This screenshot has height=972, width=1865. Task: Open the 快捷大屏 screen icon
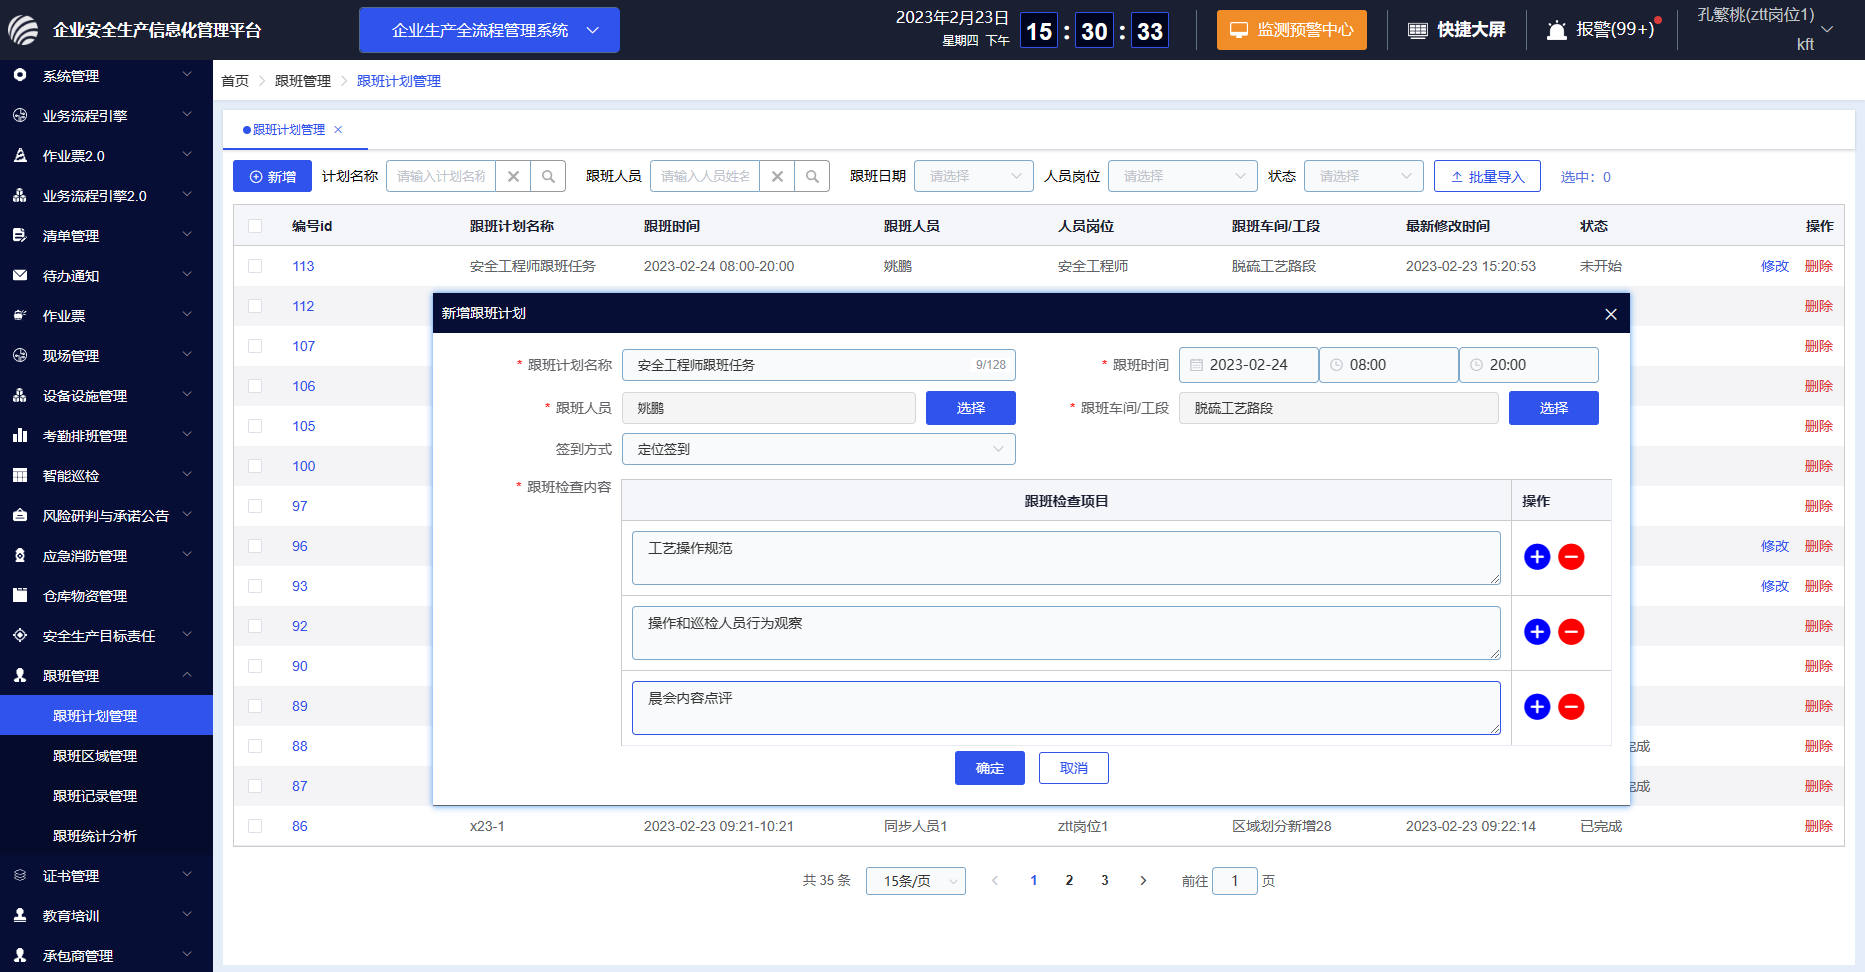click(1417, 30)
